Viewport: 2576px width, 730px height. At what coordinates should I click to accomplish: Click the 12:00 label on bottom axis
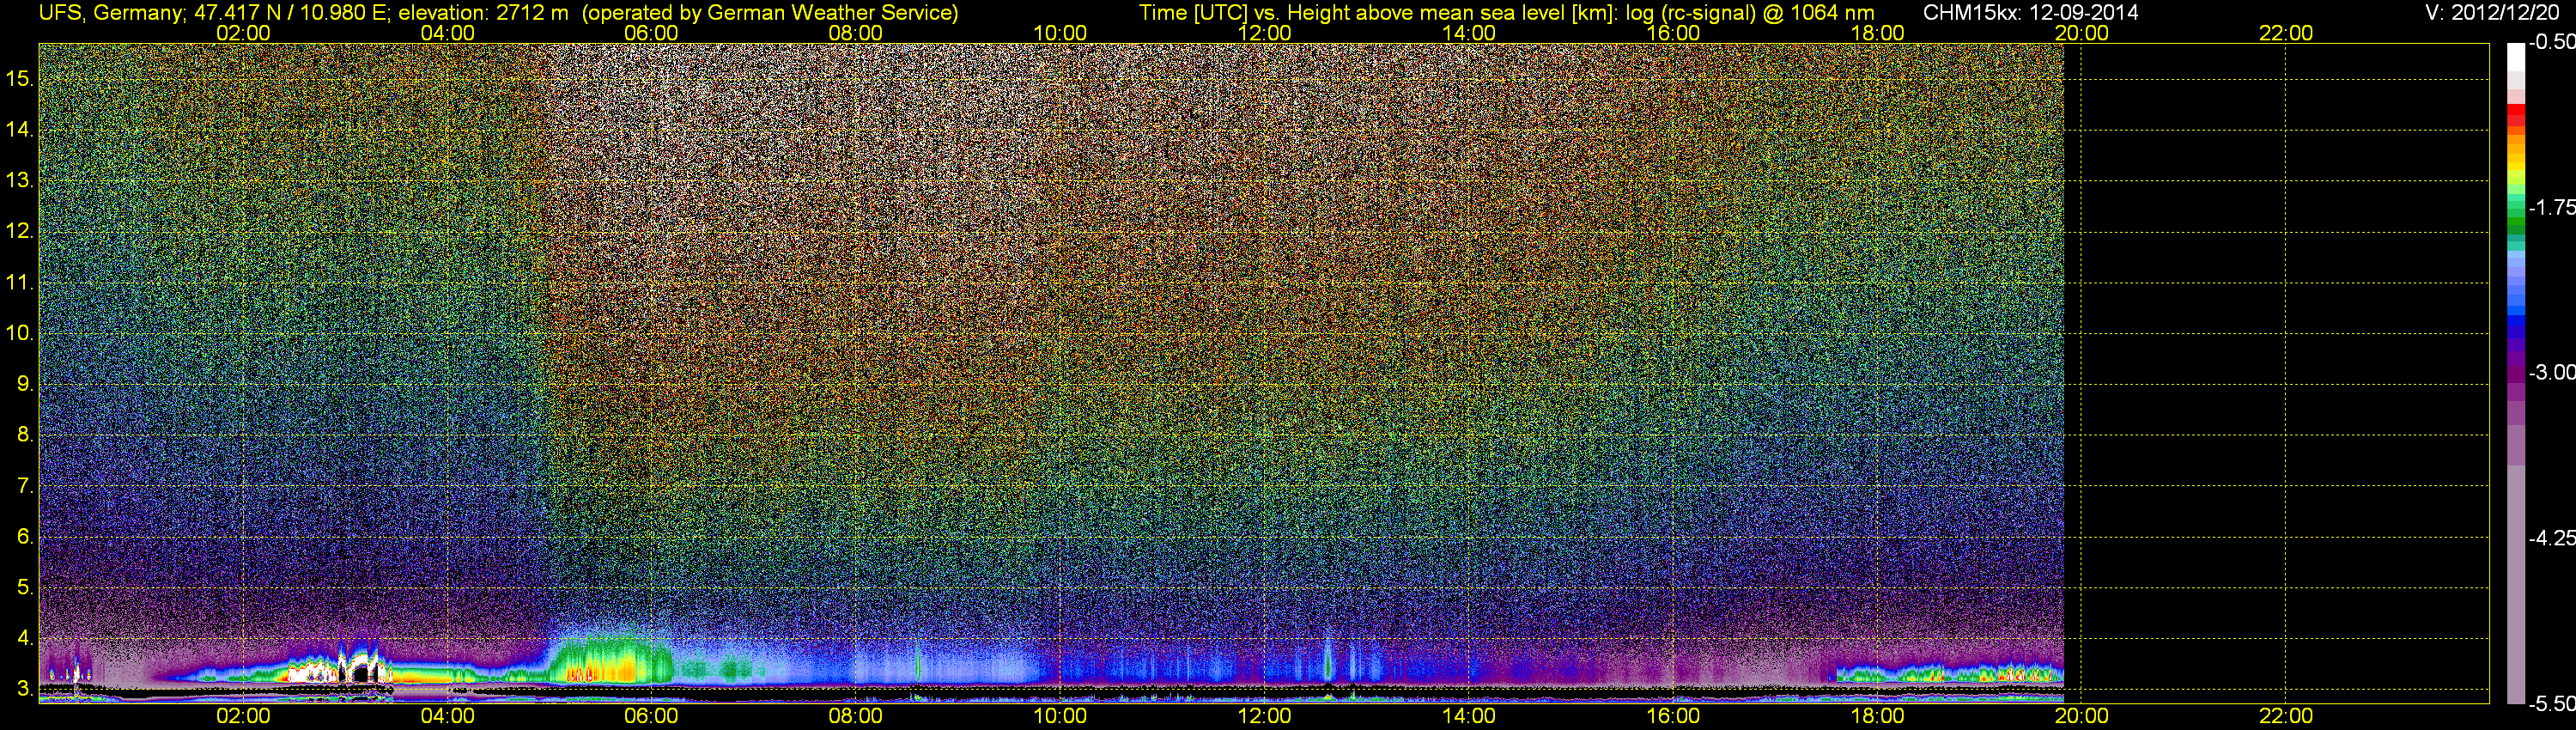click(x=1264, y=716)
